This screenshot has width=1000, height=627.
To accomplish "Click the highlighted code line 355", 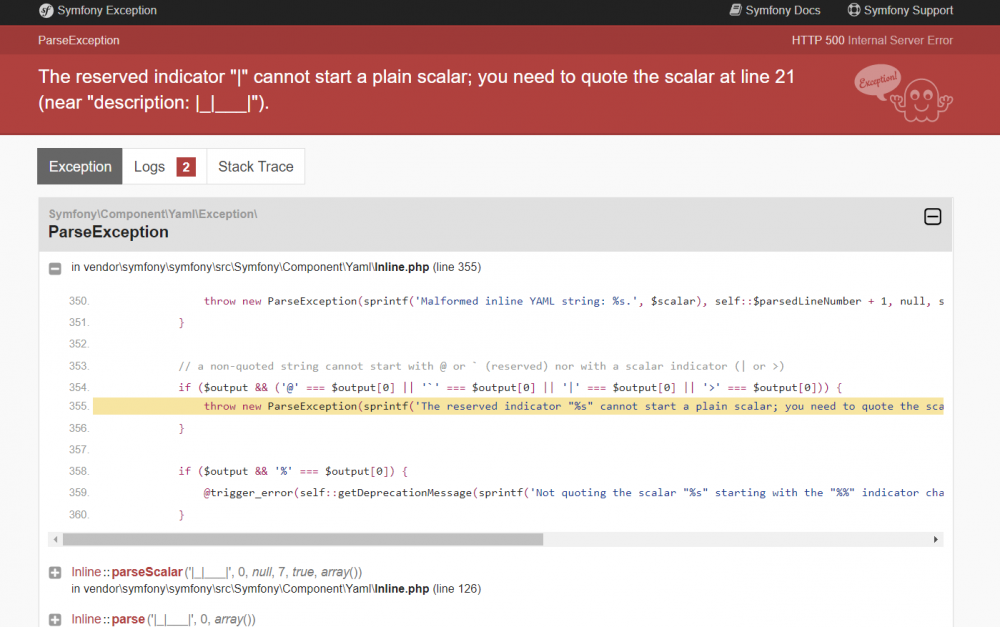I will [x=518, y=406].
